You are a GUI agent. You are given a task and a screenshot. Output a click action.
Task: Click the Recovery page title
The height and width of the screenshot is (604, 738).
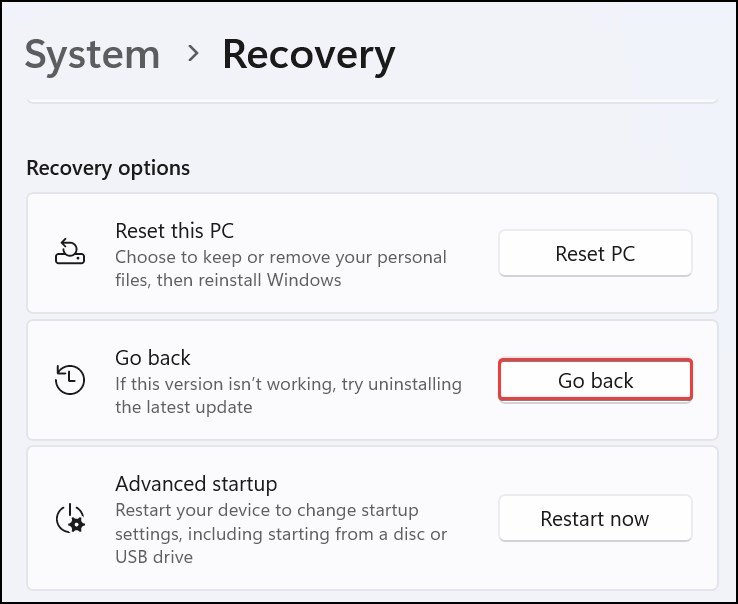[x=308, y=54]
